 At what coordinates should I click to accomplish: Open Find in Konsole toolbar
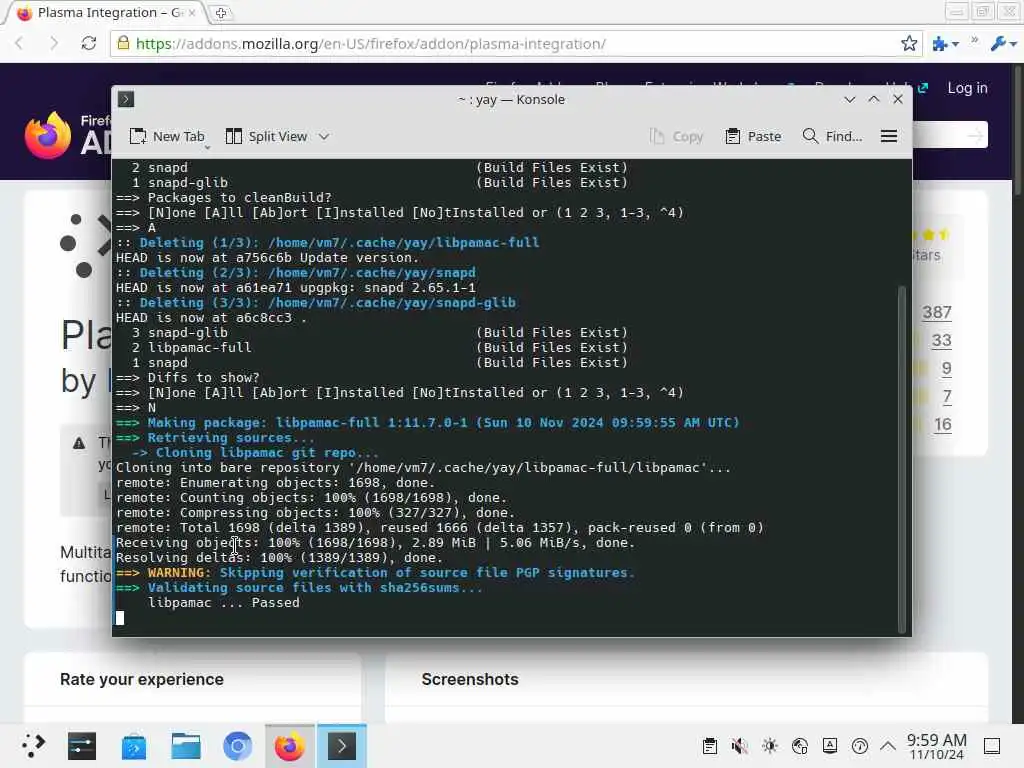(x=832, y=136)
